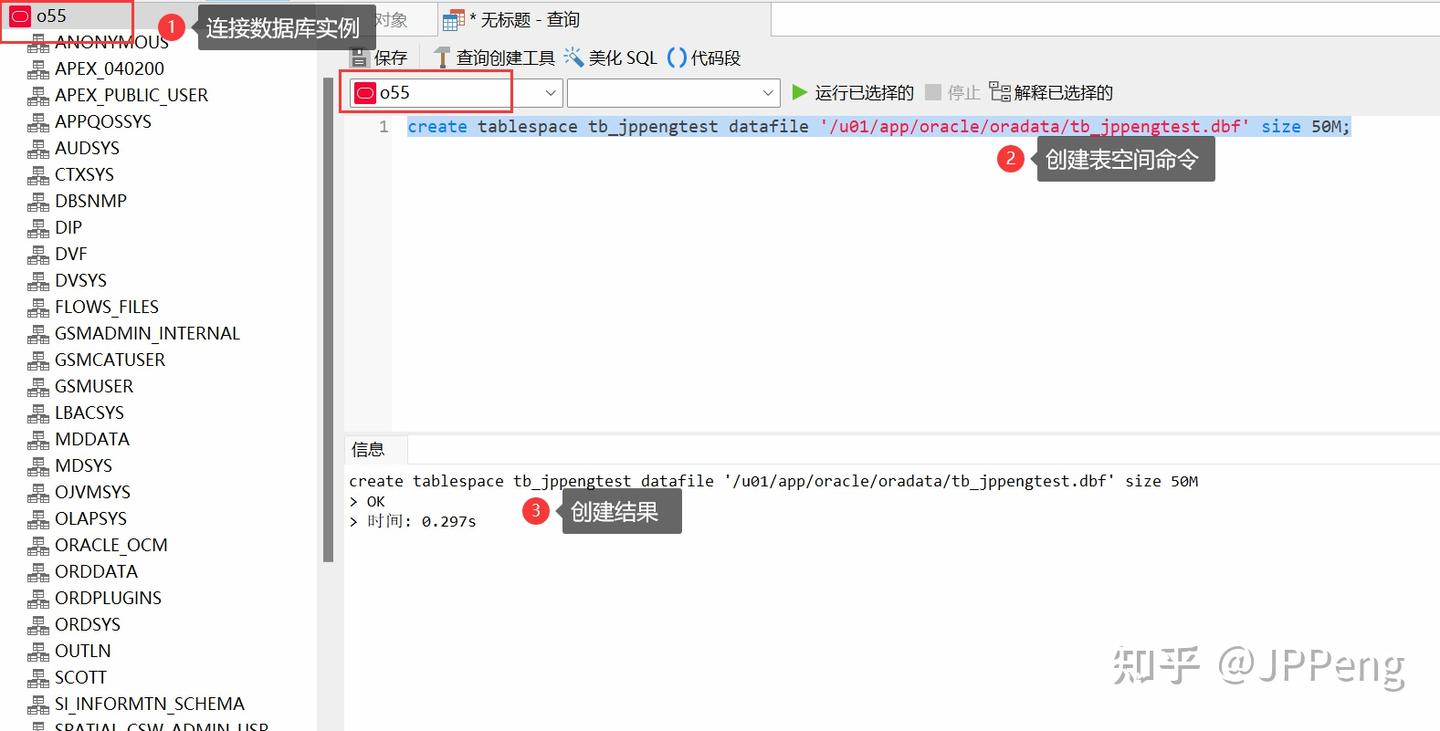
Task: Click the 美化 SQL beautify icon
Action: click(x=604, y=57)
